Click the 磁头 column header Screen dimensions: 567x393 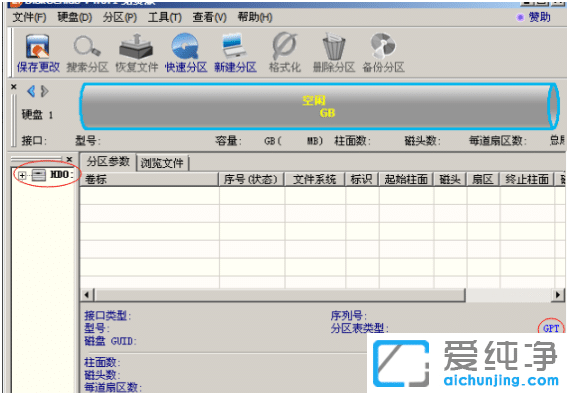tap(450, 179)
